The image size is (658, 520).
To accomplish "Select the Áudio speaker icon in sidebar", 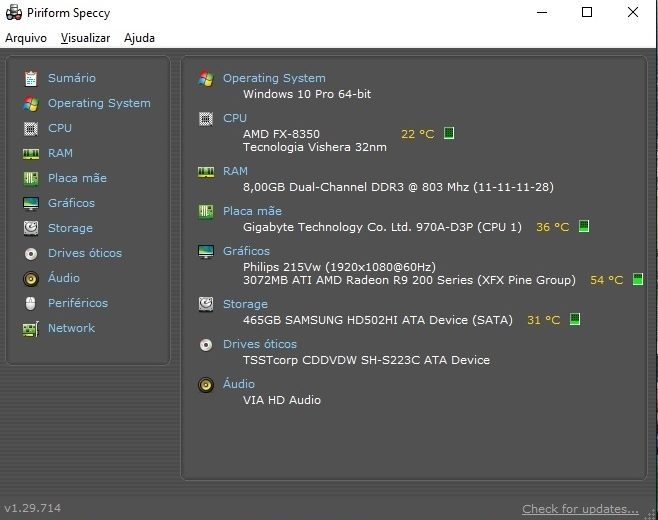I will pos(31,279).
